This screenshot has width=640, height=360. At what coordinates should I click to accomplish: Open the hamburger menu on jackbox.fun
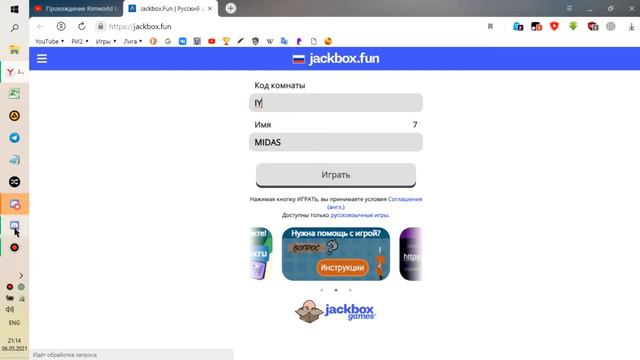(42, 58)
